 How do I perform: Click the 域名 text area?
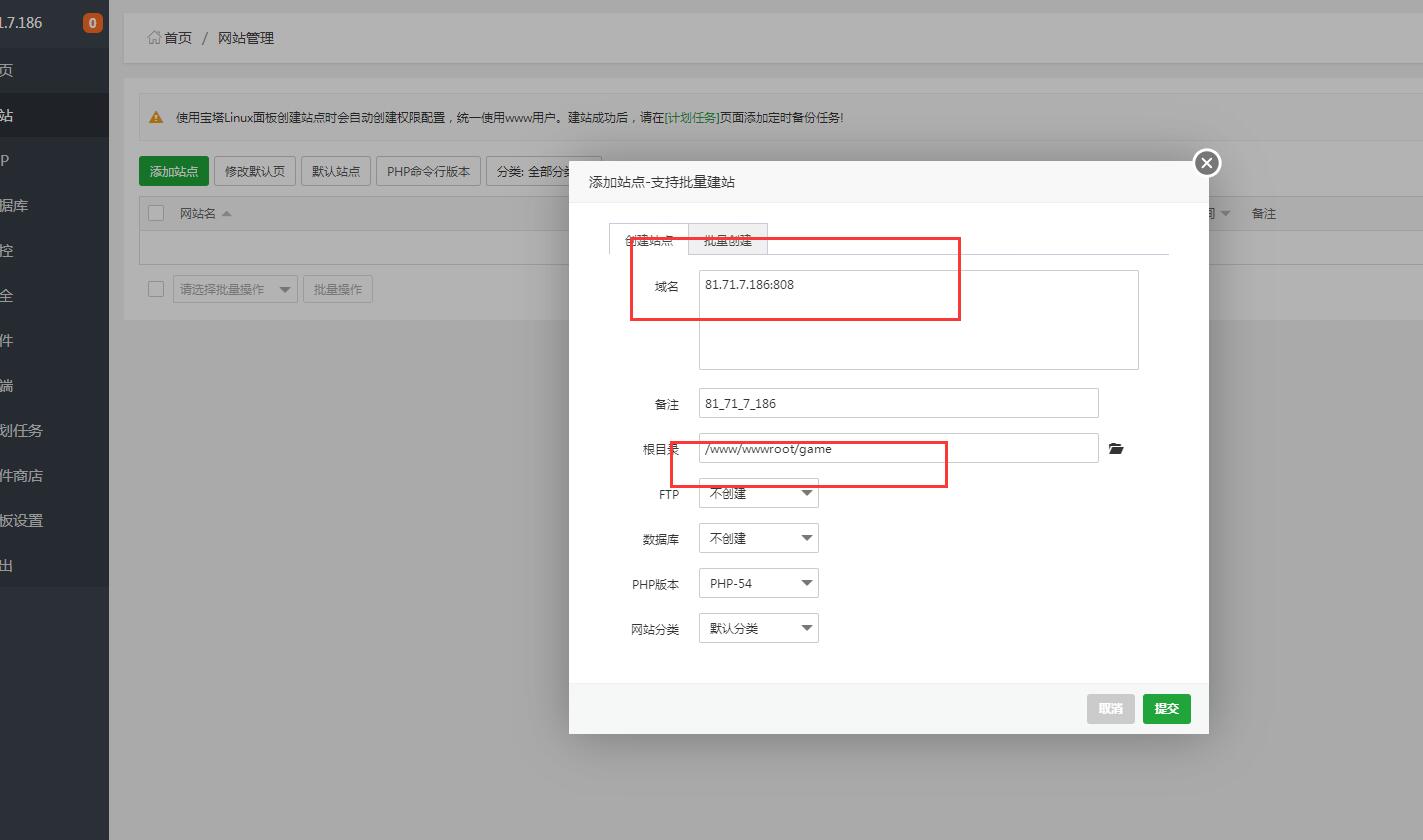[918, 320]
